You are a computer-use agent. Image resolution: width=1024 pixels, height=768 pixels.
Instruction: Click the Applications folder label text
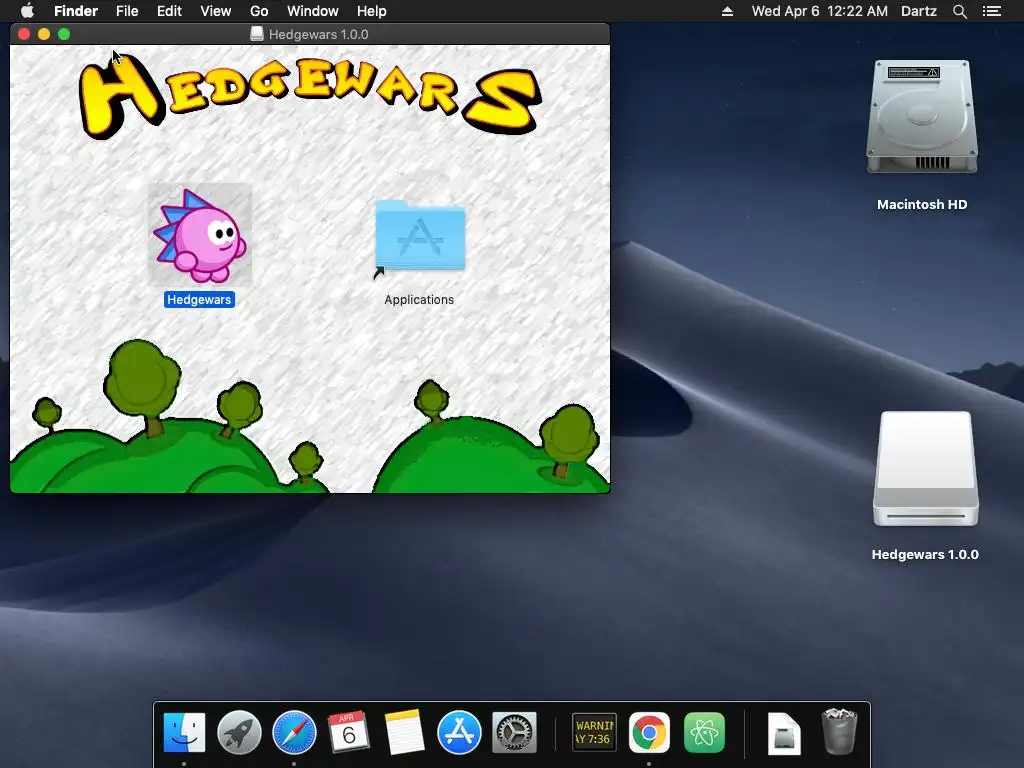(419, 300)
